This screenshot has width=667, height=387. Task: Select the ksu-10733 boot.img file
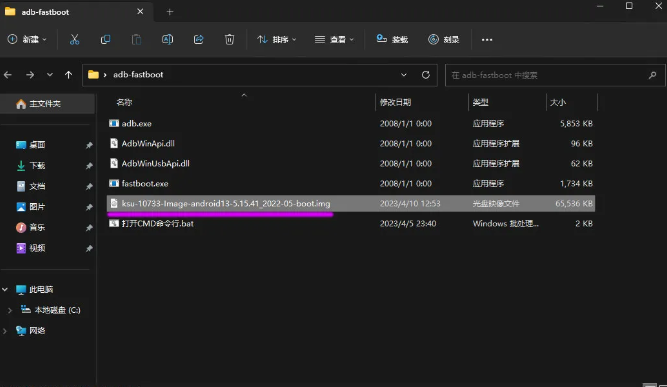[351, 203]
